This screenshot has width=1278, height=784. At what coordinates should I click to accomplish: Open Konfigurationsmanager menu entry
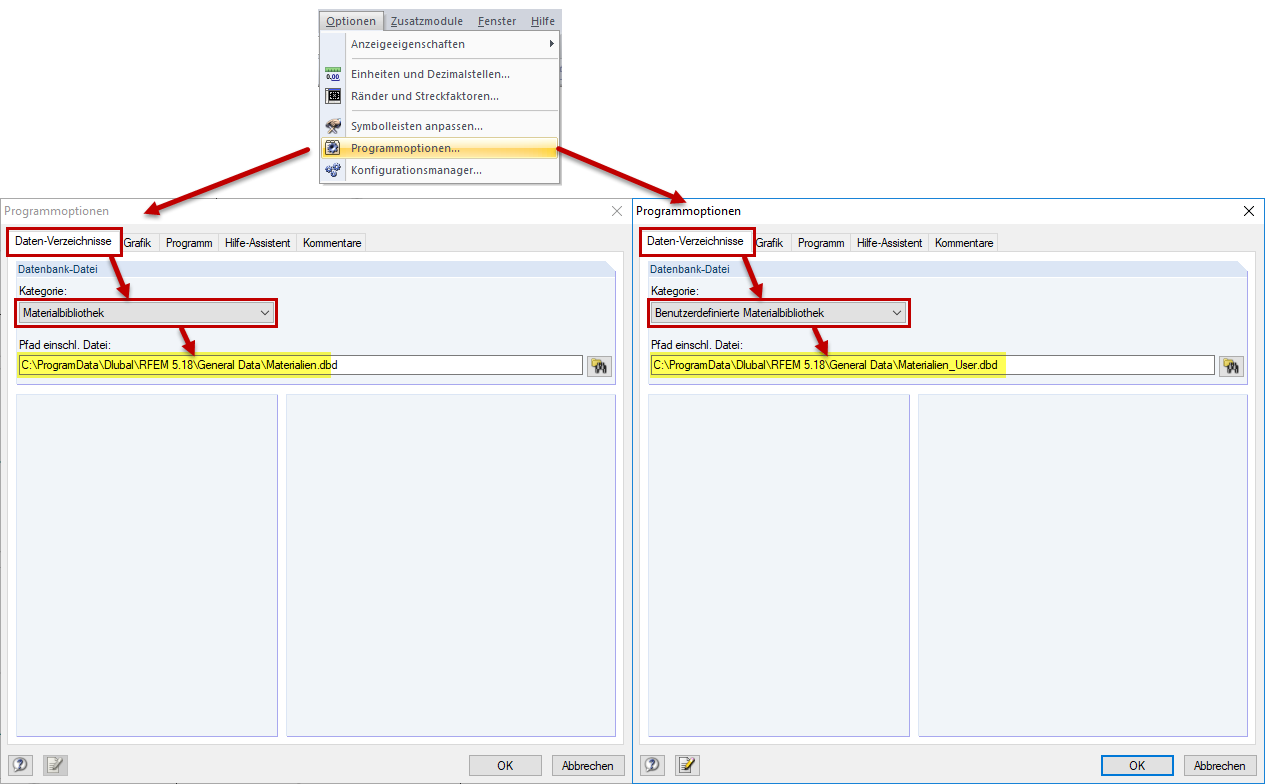click(x=440, y=170)
